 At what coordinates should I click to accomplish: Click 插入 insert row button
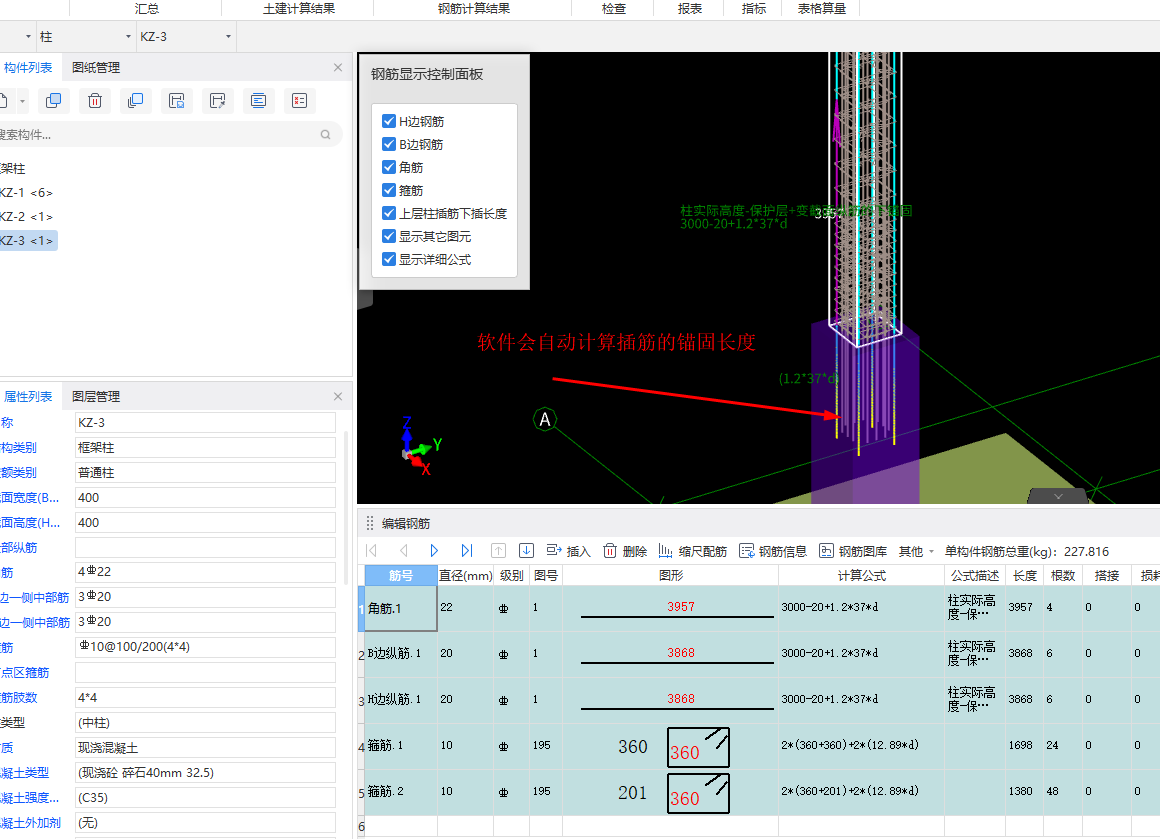(568, 551)
